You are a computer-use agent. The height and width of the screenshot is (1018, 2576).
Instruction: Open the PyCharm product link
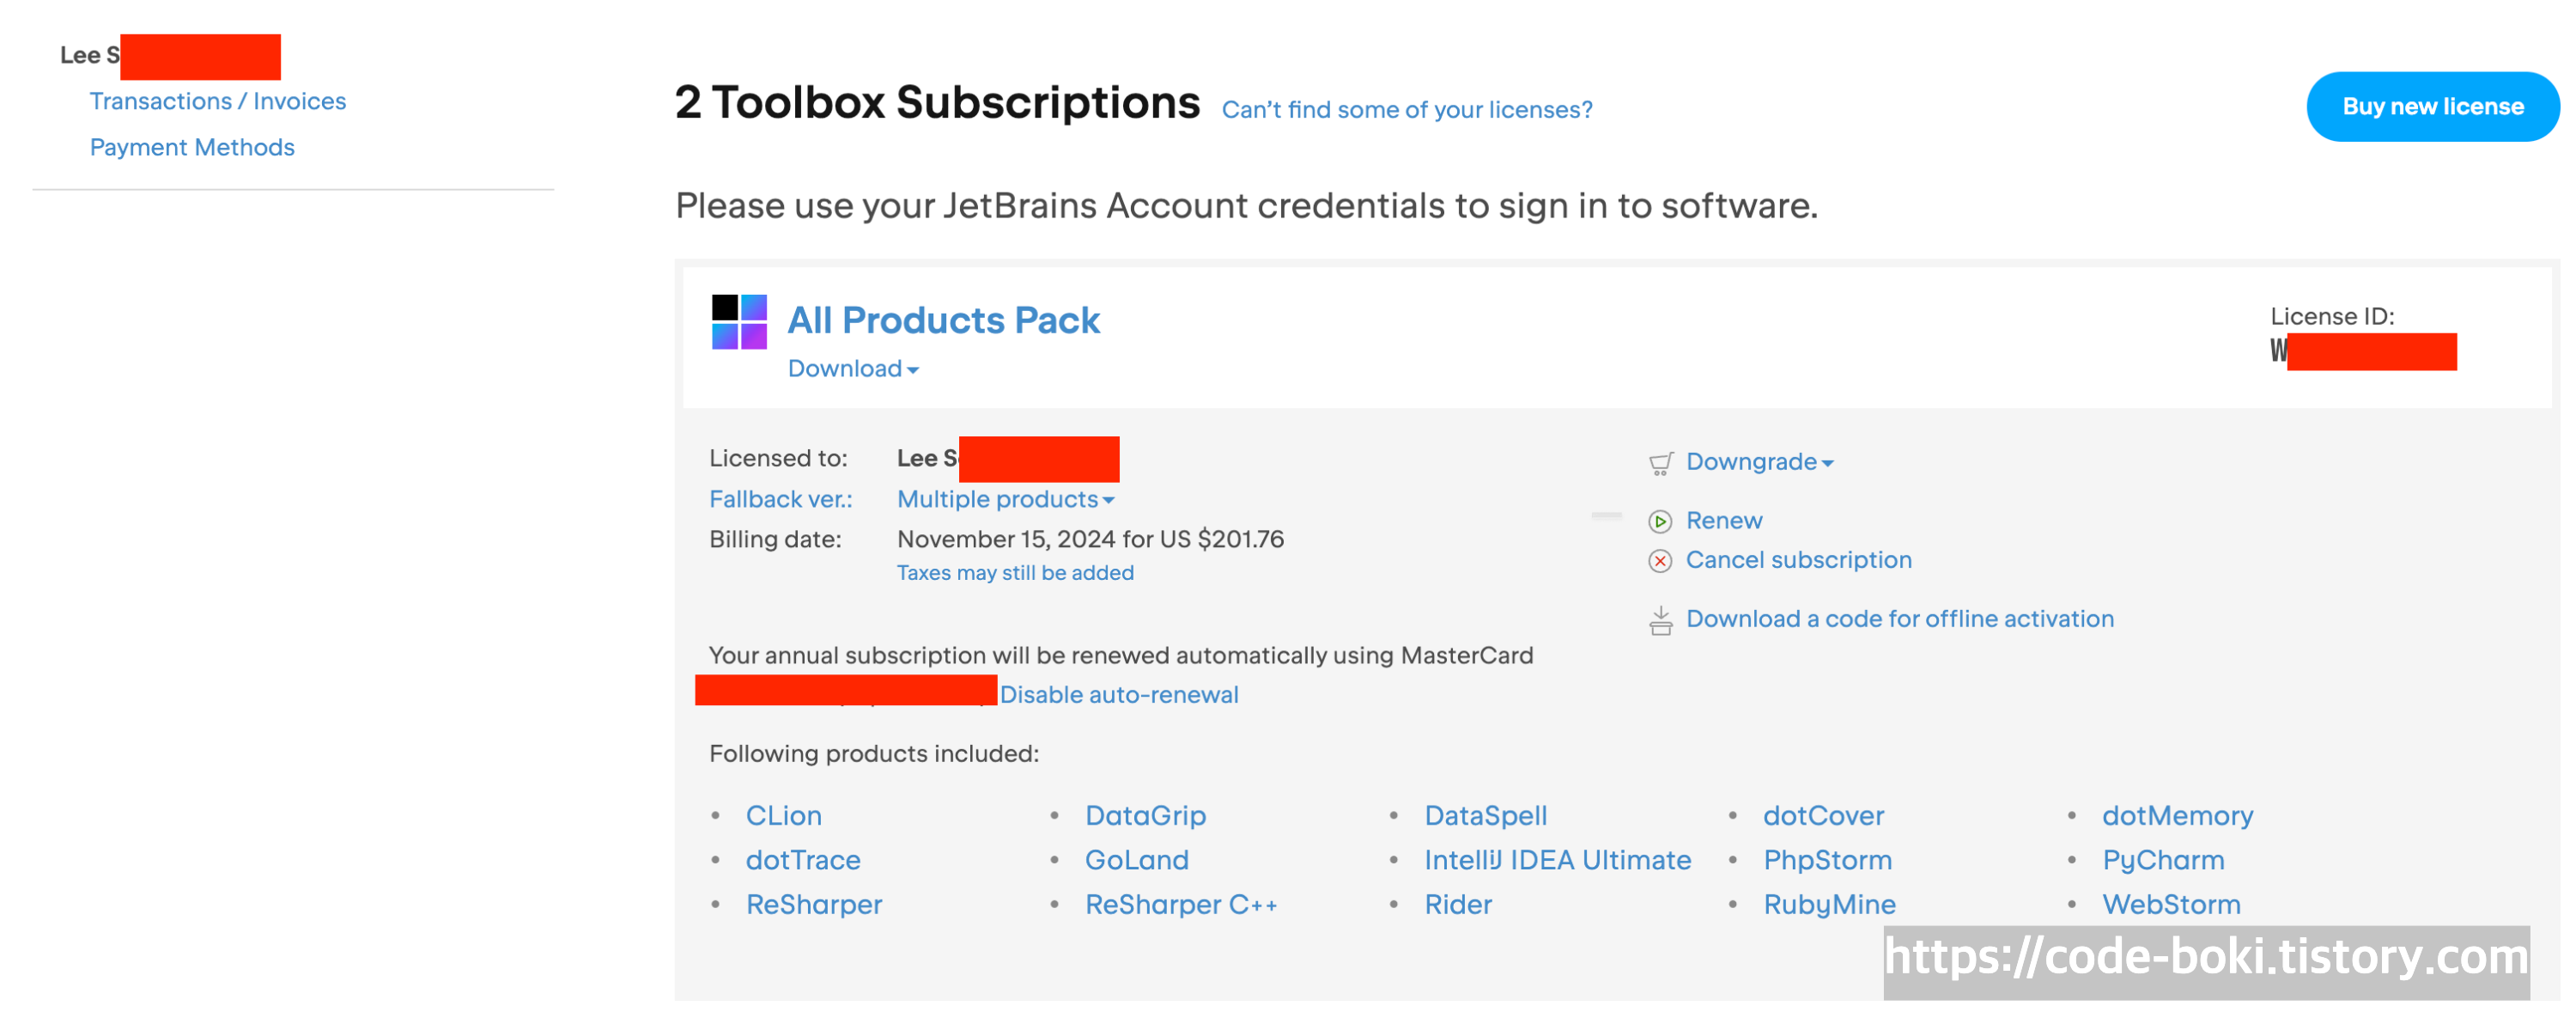2163,860
